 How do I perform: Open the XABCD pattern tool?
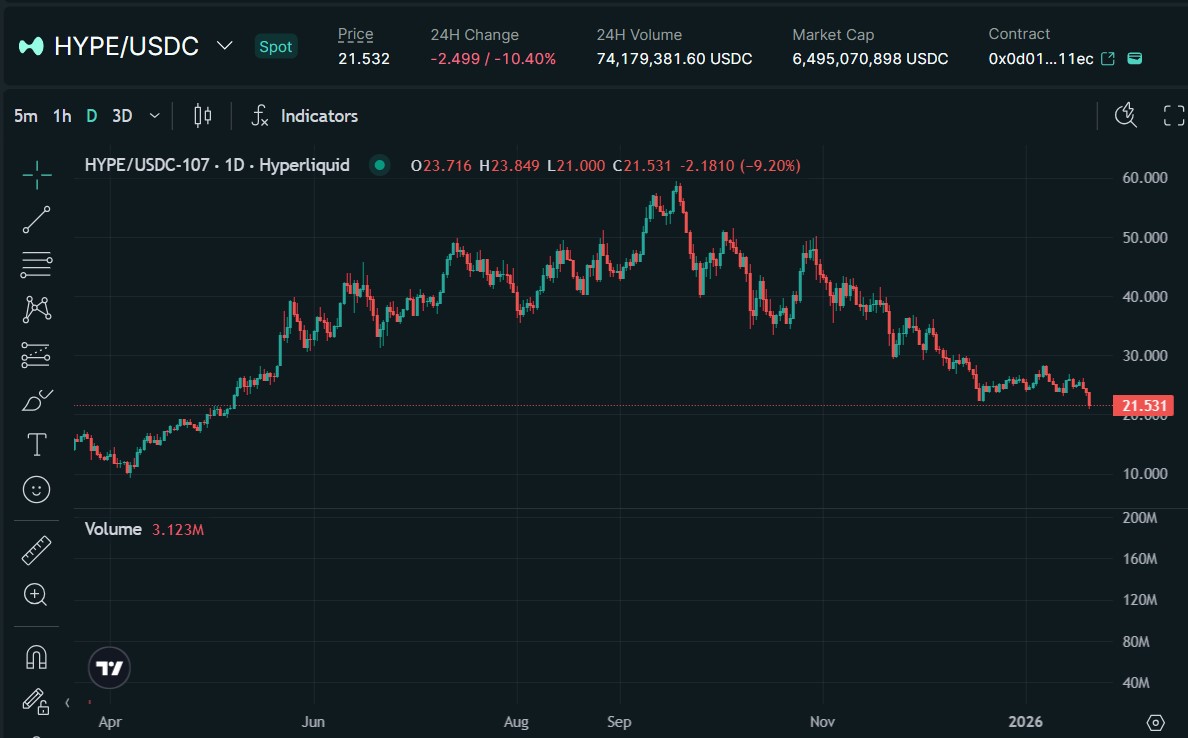tap(36, 309)
